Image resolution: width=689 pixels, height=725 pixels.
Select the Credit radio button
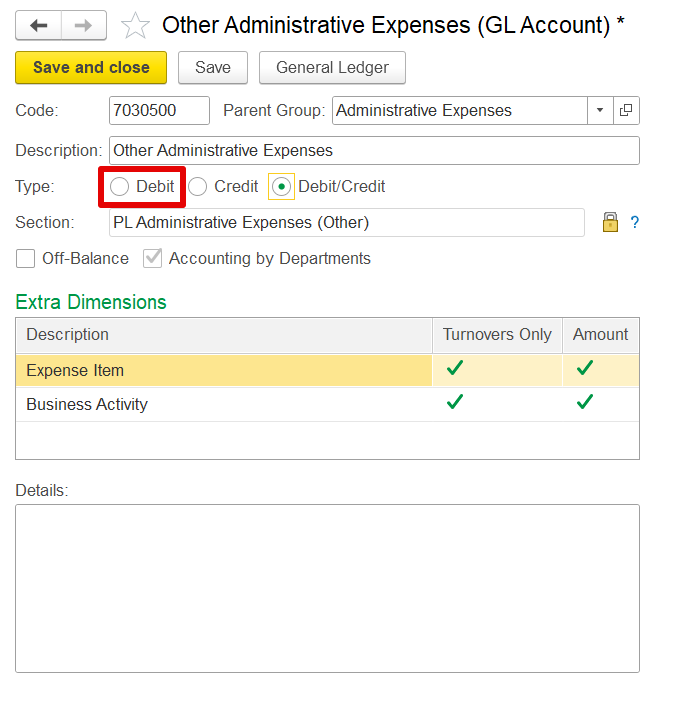click(x=197, y=187)
